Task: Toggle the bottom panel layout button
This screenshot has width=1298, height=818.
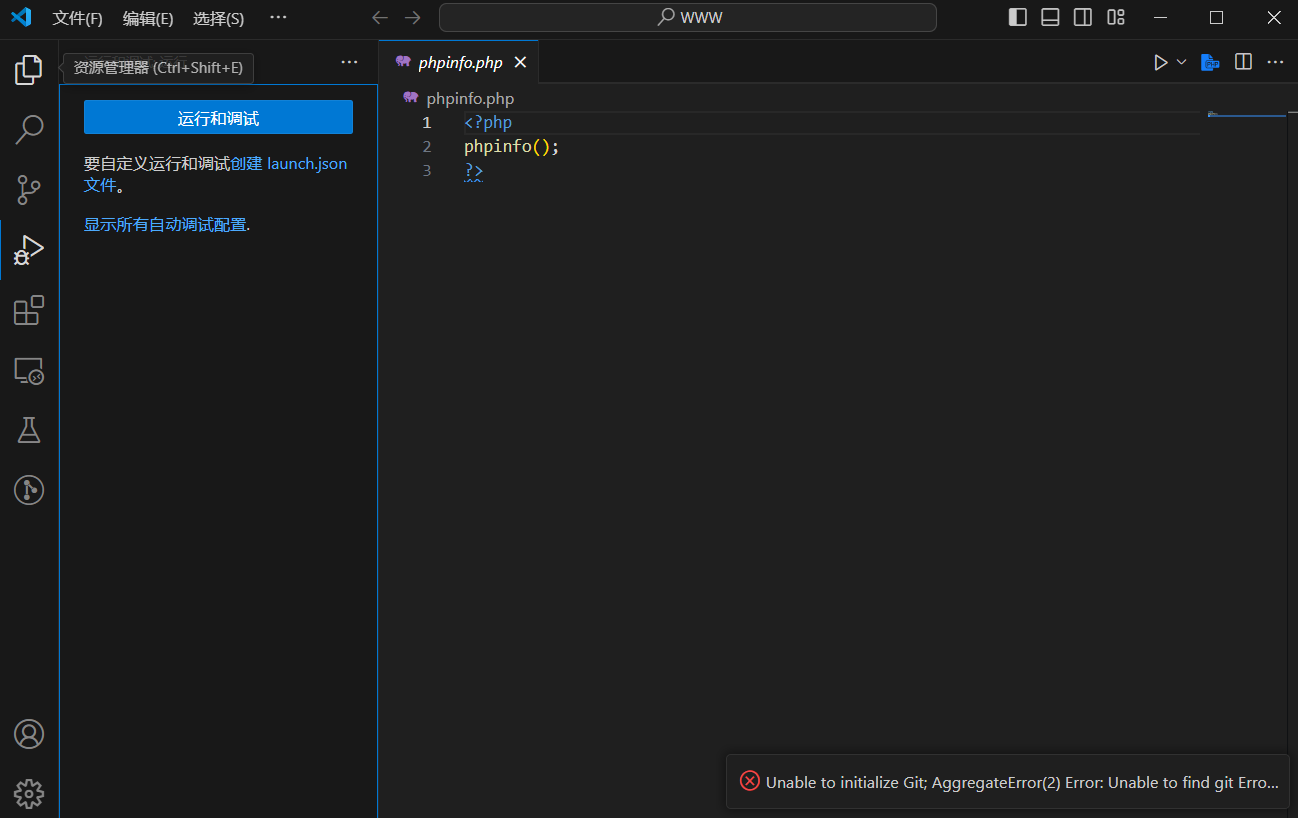Action: pyautogui.click(x=1050, y=17)
